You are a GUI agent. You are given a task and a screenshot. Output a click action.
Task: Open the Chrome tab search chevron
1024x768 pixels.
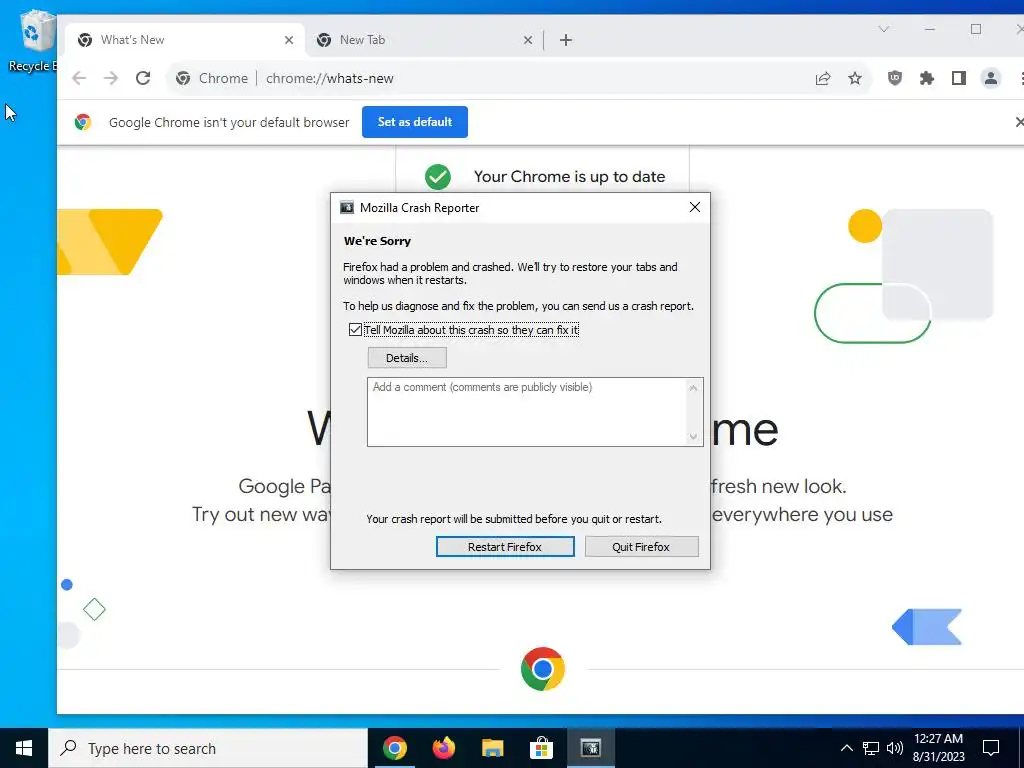pyautogui.click(x=884, y=29)
